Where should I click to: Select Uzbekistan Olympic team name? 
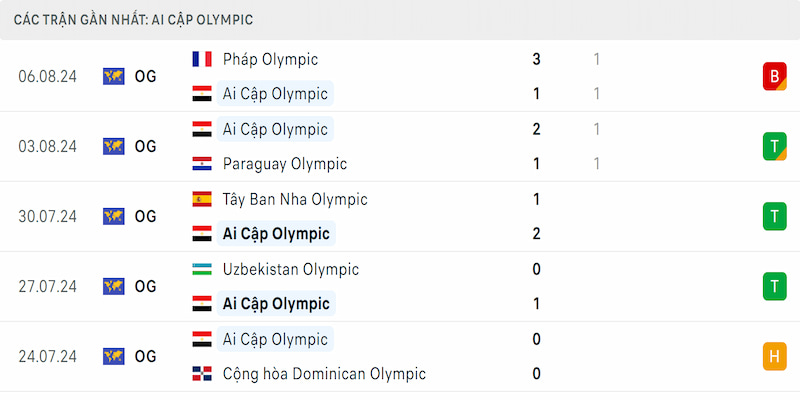coord(291,269)
